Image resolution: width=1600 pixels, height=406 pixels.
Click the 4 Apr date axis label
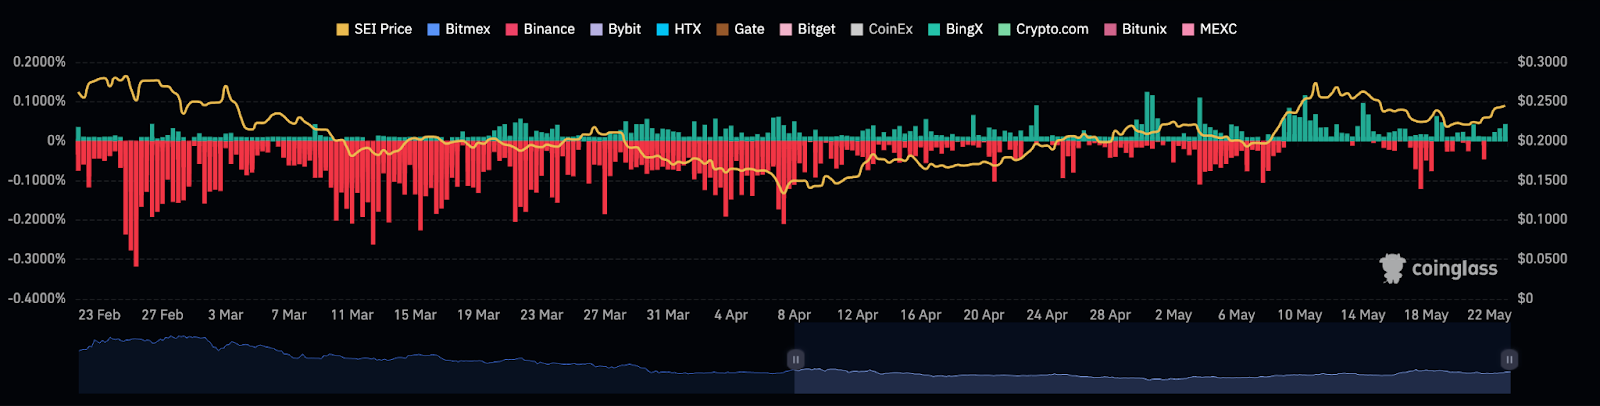[x=731, y=315]
